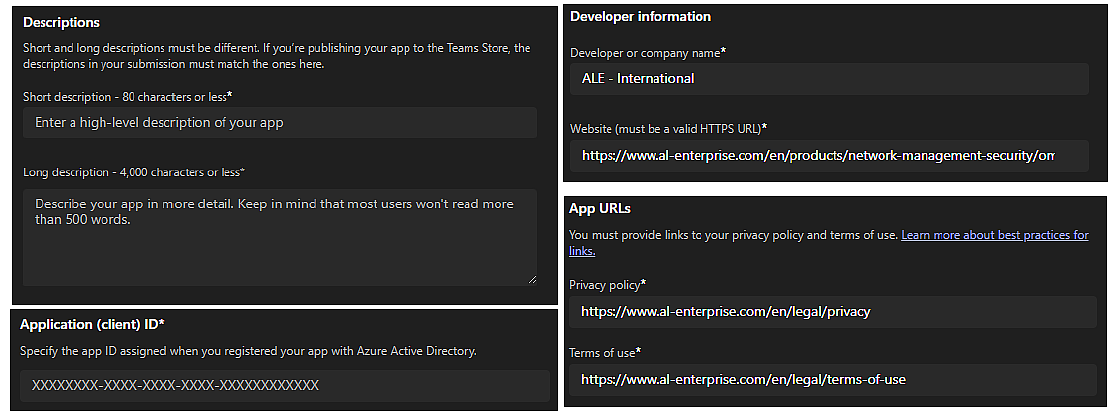The width and height of the screenshot is (1116, 417).
Task: Click the Long description field label
Action: [133, 172]
